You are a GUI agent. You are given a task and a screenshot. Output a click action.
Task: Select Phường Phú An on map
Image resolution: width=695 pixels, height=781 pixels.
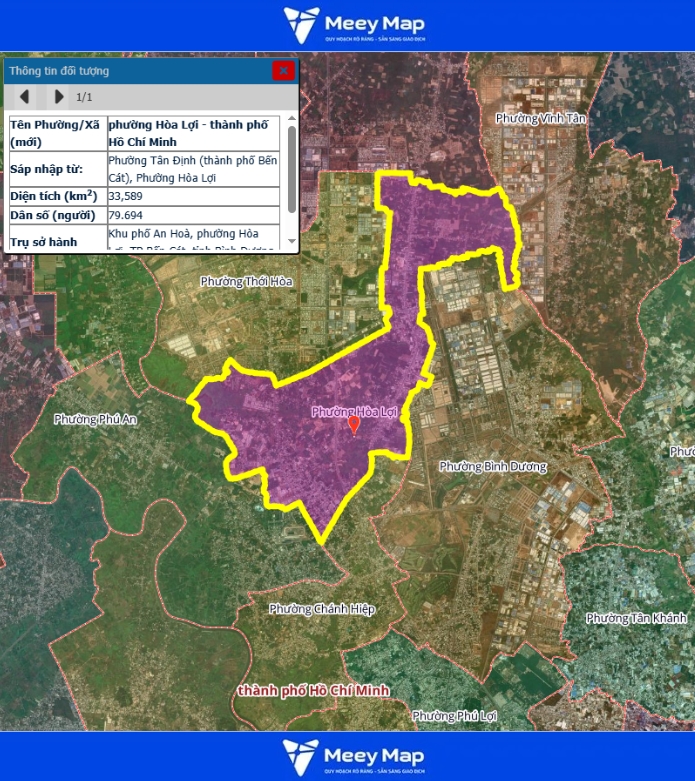95,419
